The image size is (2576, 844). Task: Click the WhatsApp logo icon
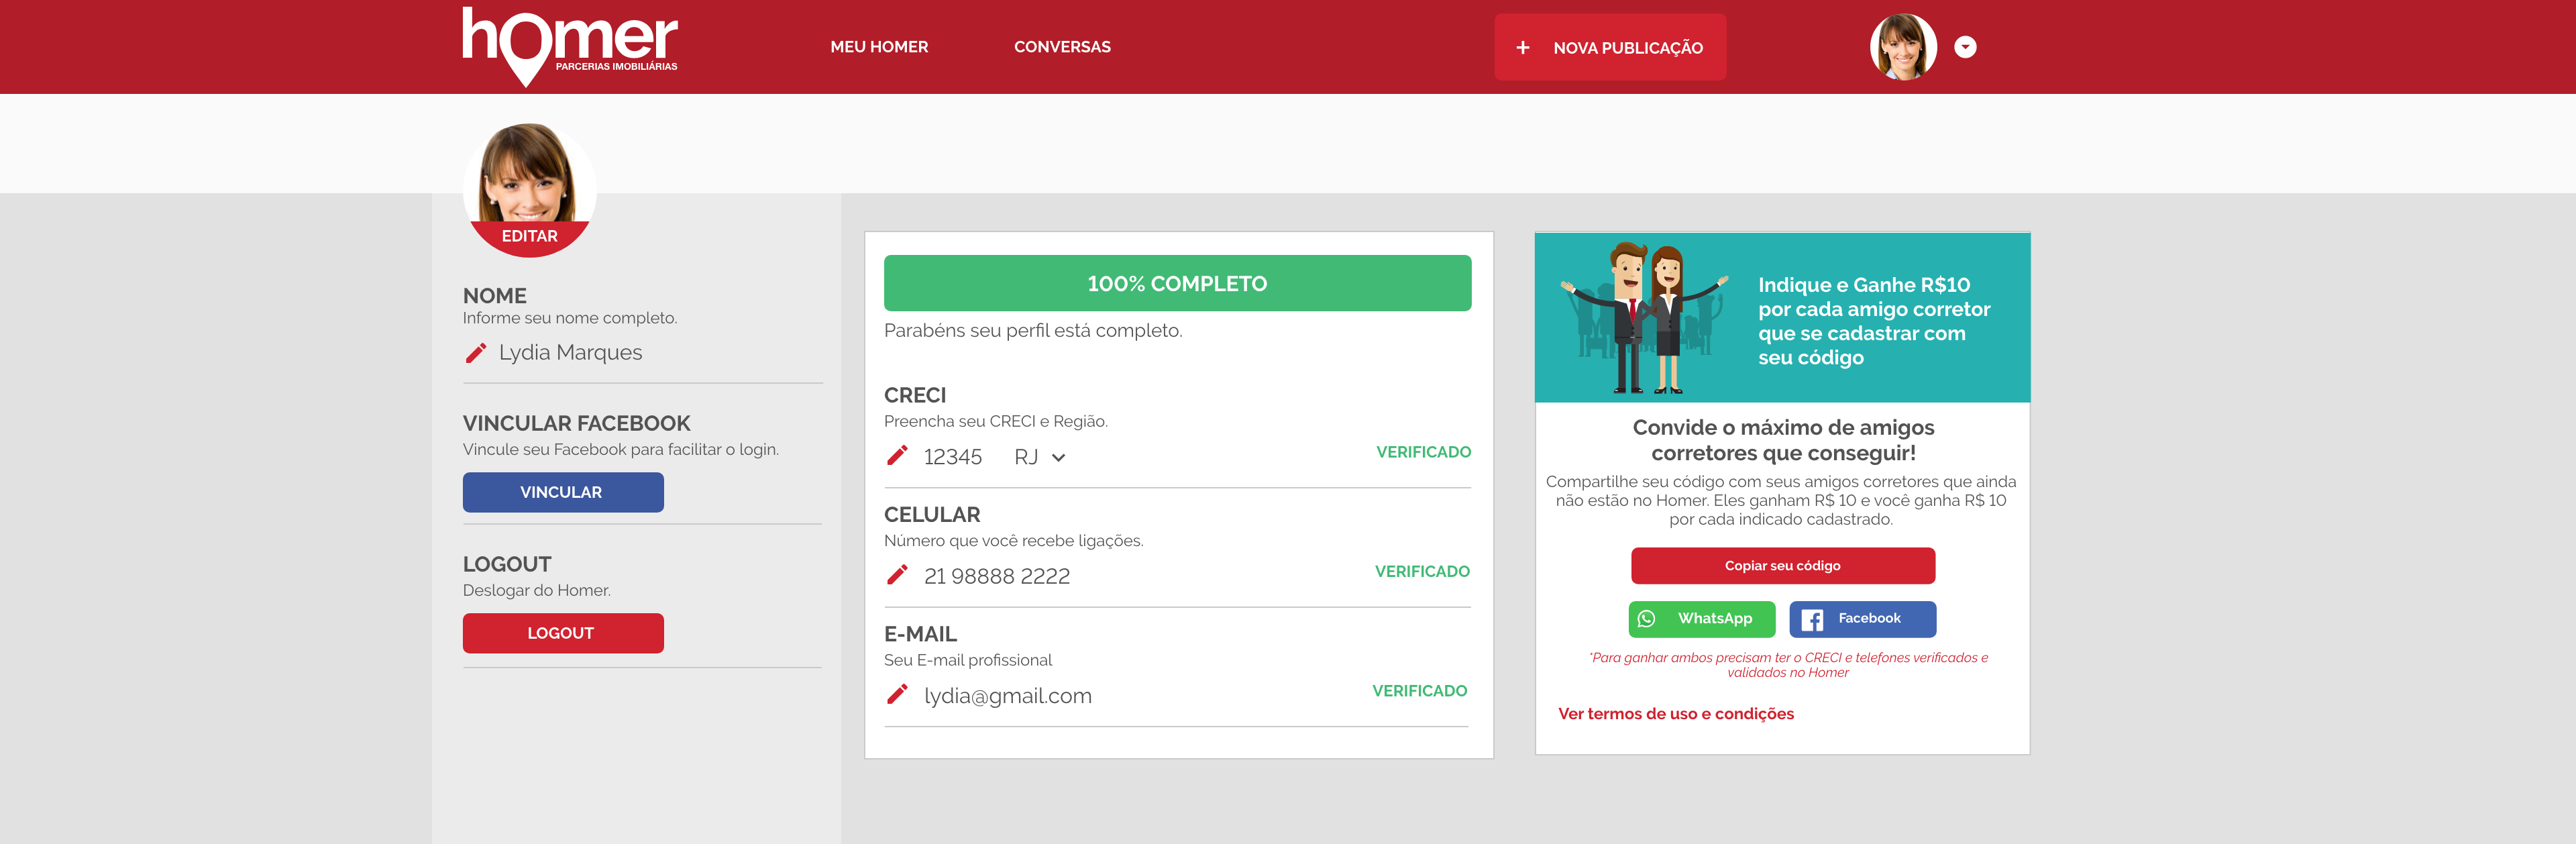1646,619
